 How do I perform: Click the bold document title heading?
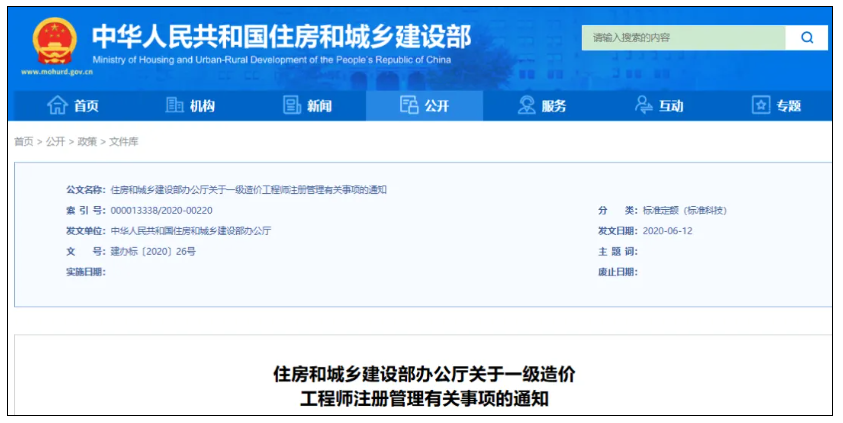[424, 386]
